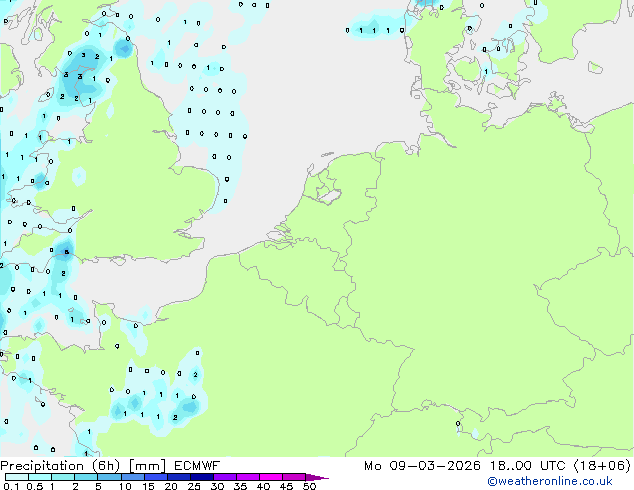Click the 2–5 mm legend color box
The height and width of the screenshot is (490, 634).
click(86, 477)
